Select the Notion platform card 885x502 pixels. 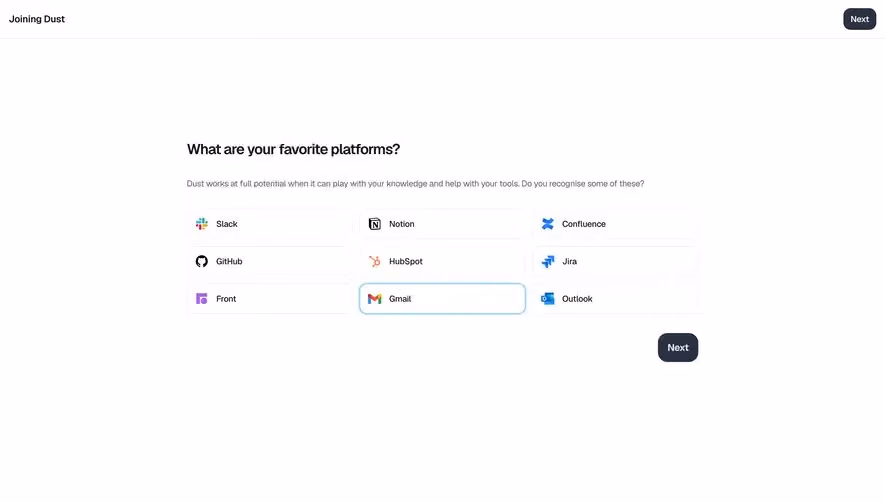442,224
